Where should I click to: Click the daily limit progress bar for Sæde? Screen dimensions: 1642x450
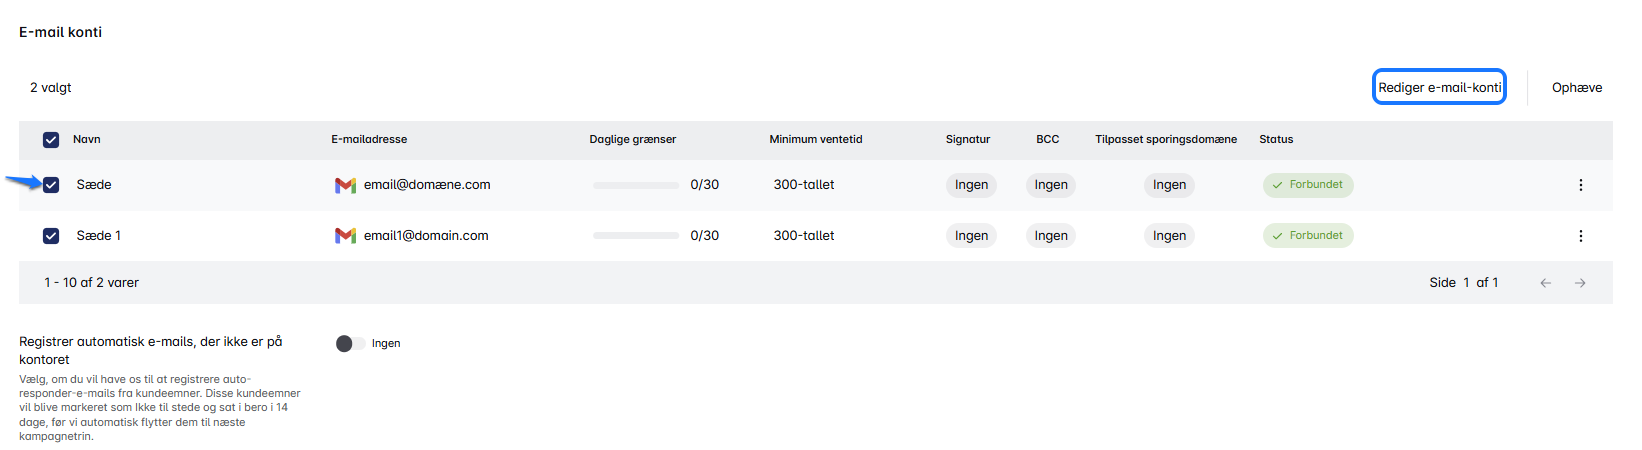(636, 185)
